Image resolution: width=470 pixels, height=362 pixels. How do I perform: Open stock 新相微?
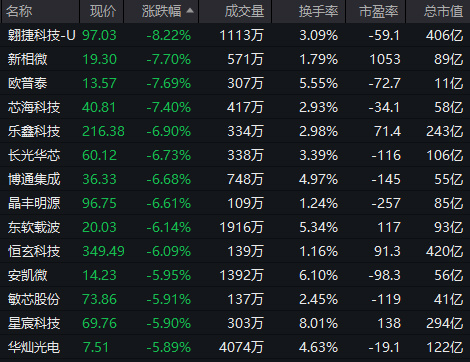pyautogui.click(x=28, y=59)
